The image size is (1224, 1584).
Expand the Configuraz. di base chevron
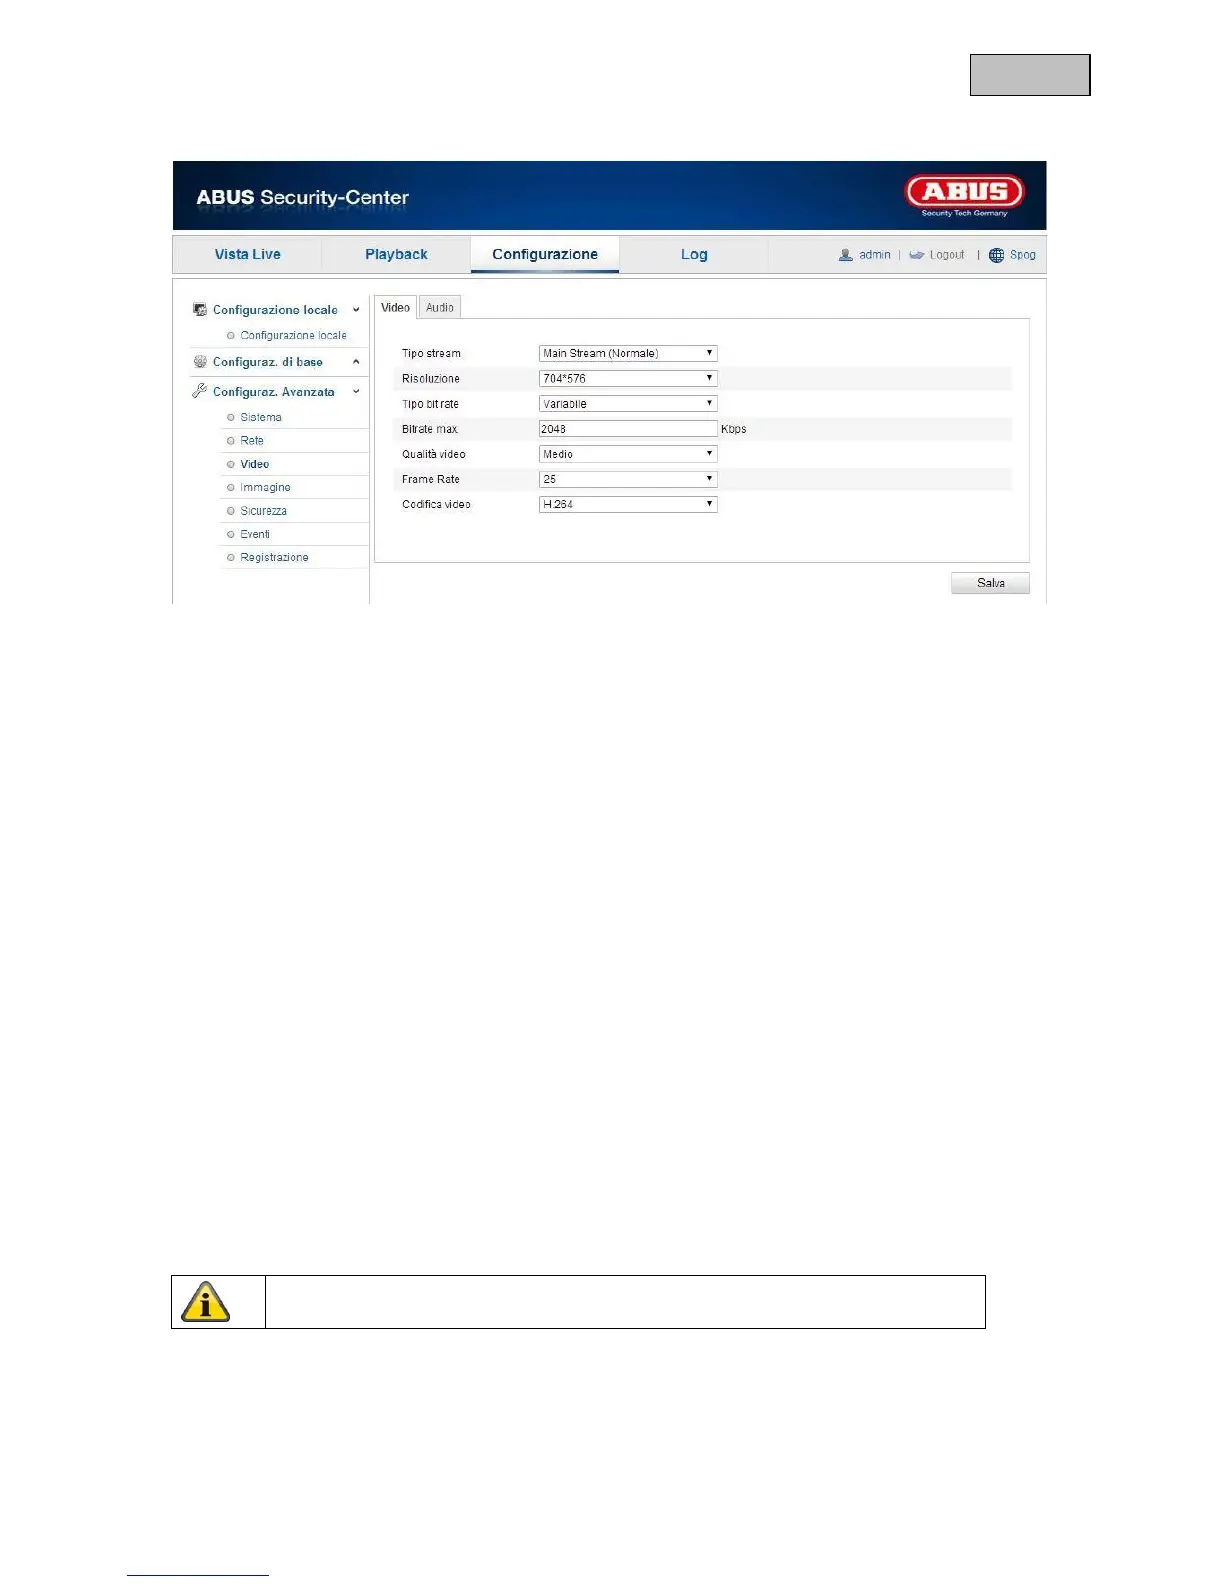coord(356,362)
